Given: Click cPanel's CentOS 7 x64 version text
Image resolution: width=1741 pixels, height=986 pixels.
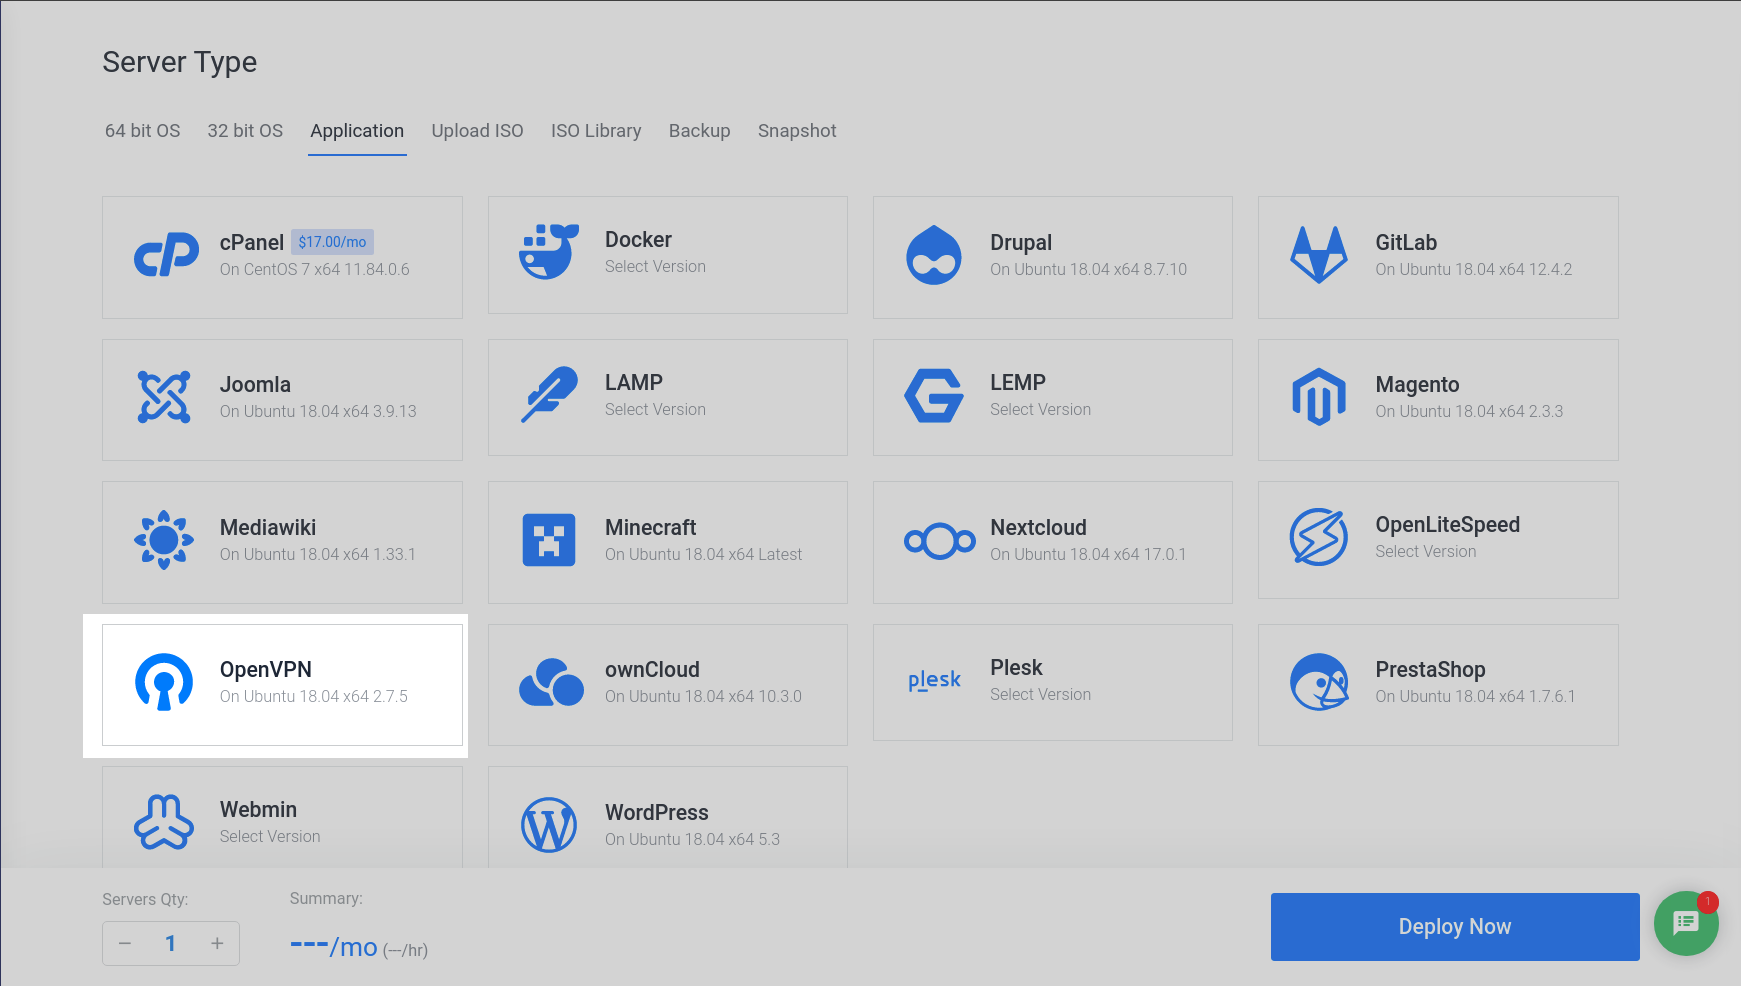Looking at the screenshot, I should click(x=315, y=270).
